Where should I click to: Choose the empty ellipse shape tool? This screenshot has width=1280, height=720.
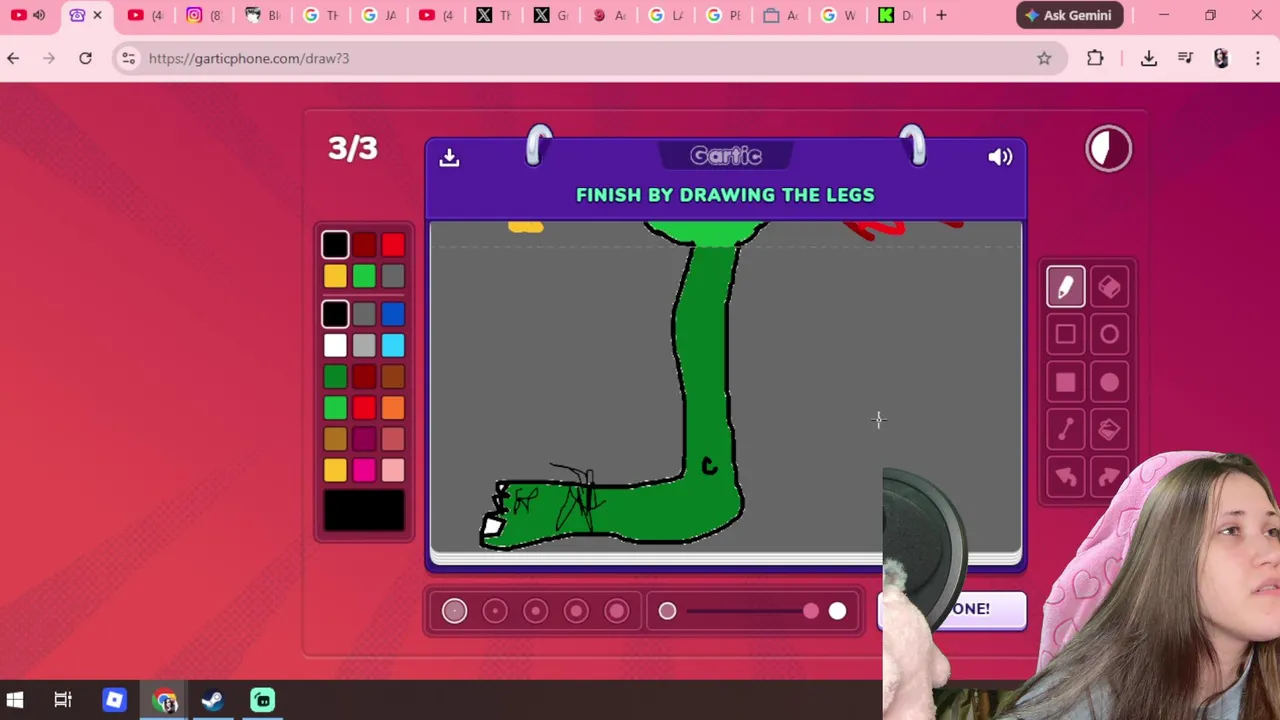pos(1109,335)
